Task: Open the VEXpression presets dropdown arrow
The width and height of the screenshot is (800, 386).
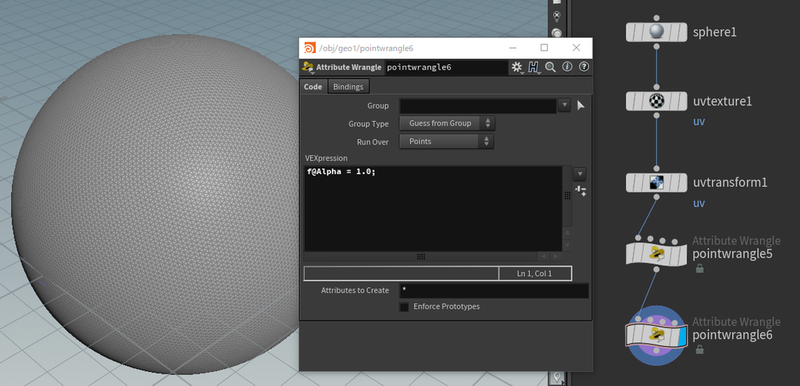Action: tap(580, 174)
